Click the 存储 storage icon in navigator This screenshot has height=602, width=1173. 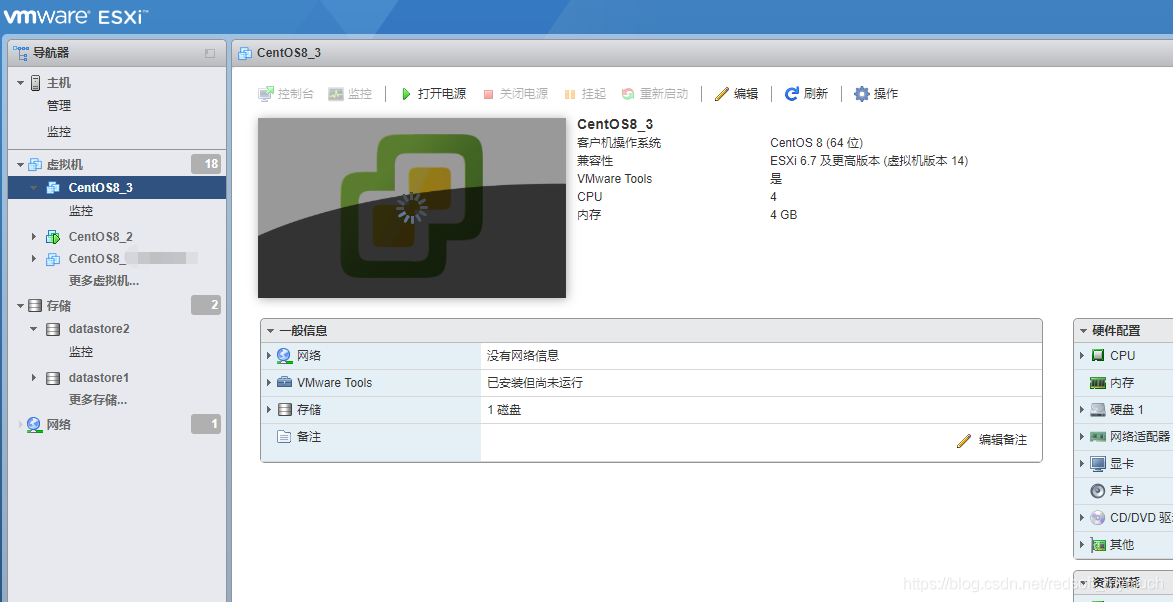click(35, 306)
